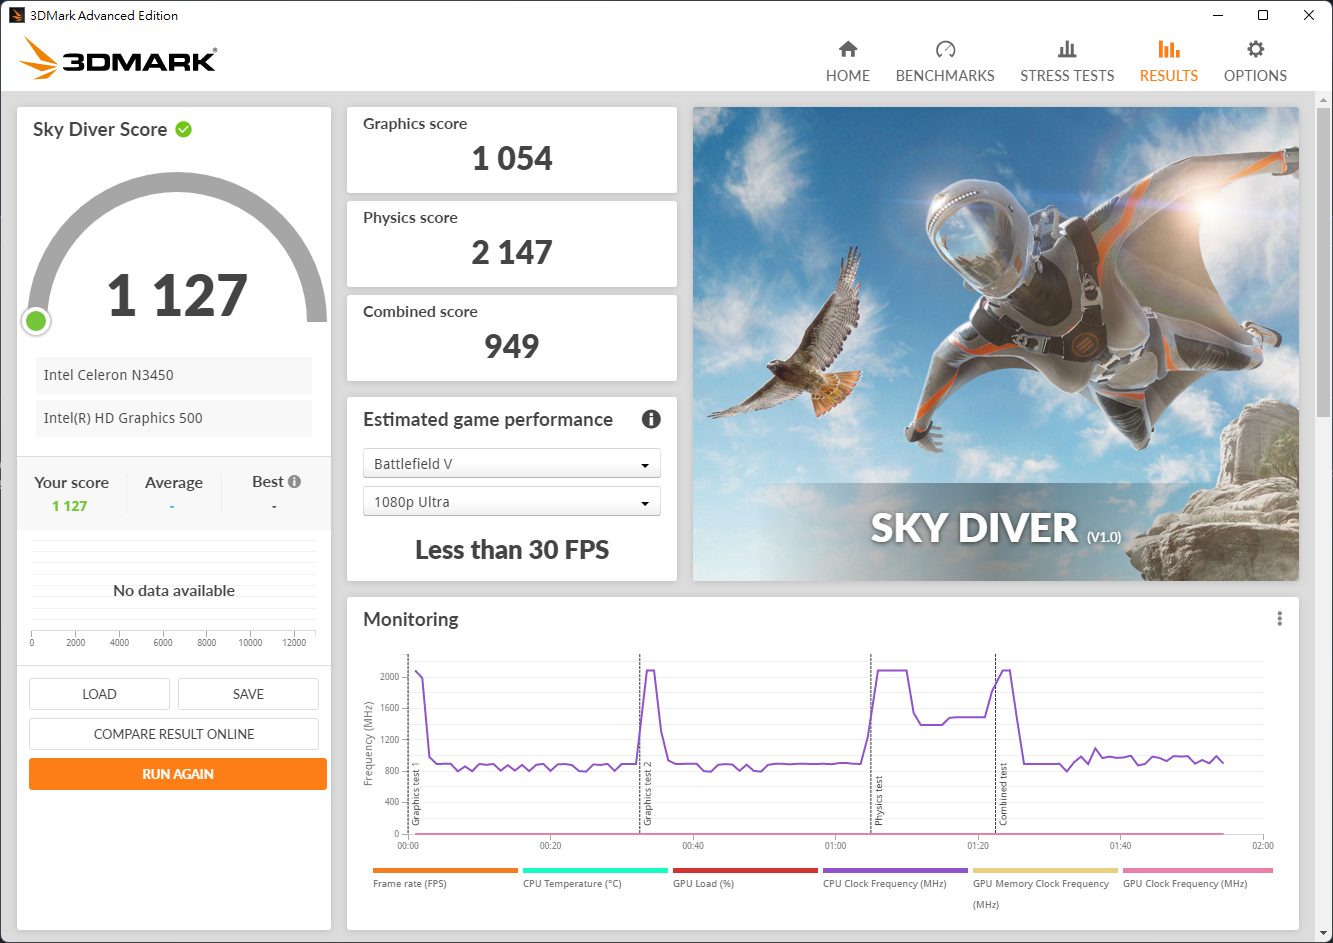The image size is (1333, 943).
Task: Click the CPU Clock Frequency purple swatch
Action: 894,871
